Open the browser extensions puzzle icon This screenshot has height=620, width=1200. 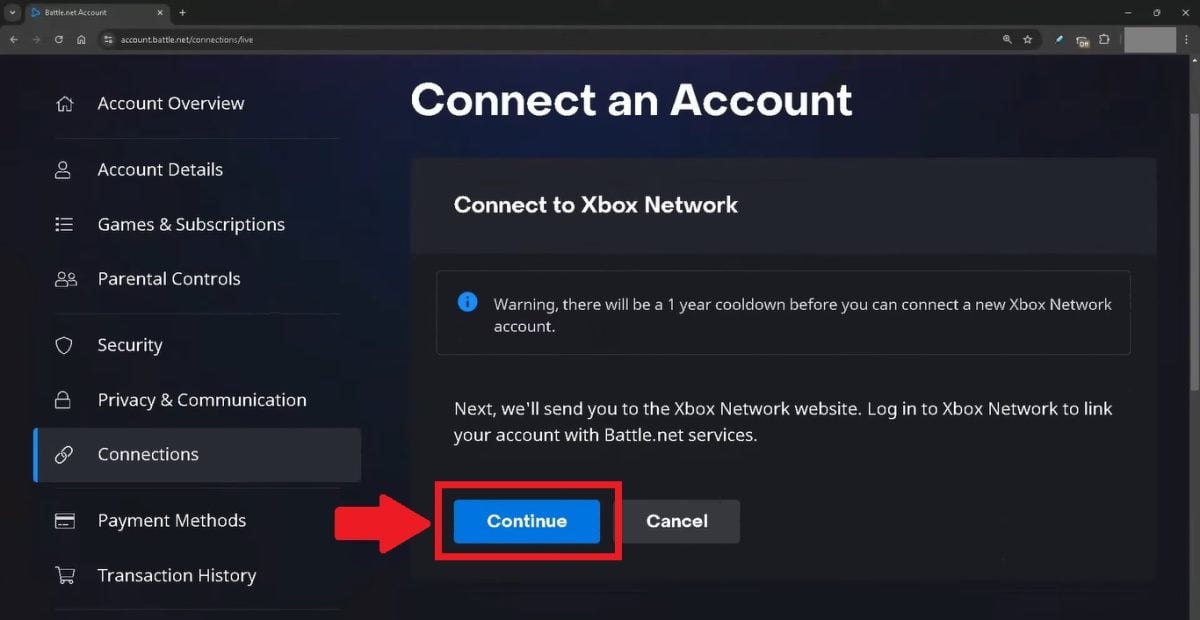[1104, 40]
